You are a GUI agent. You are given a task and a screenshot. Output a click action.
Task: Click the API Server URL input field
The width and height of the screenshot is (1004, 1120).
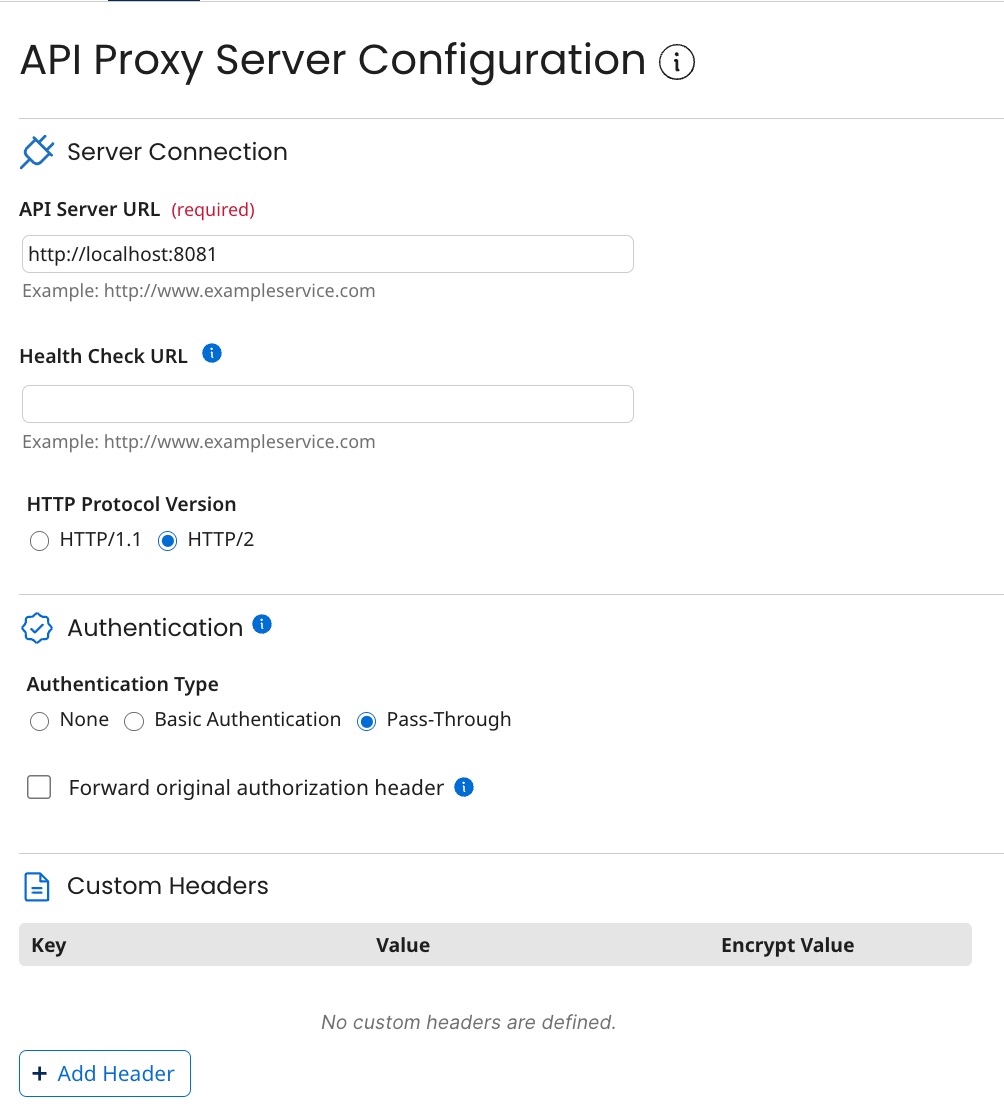click(327, 254)
